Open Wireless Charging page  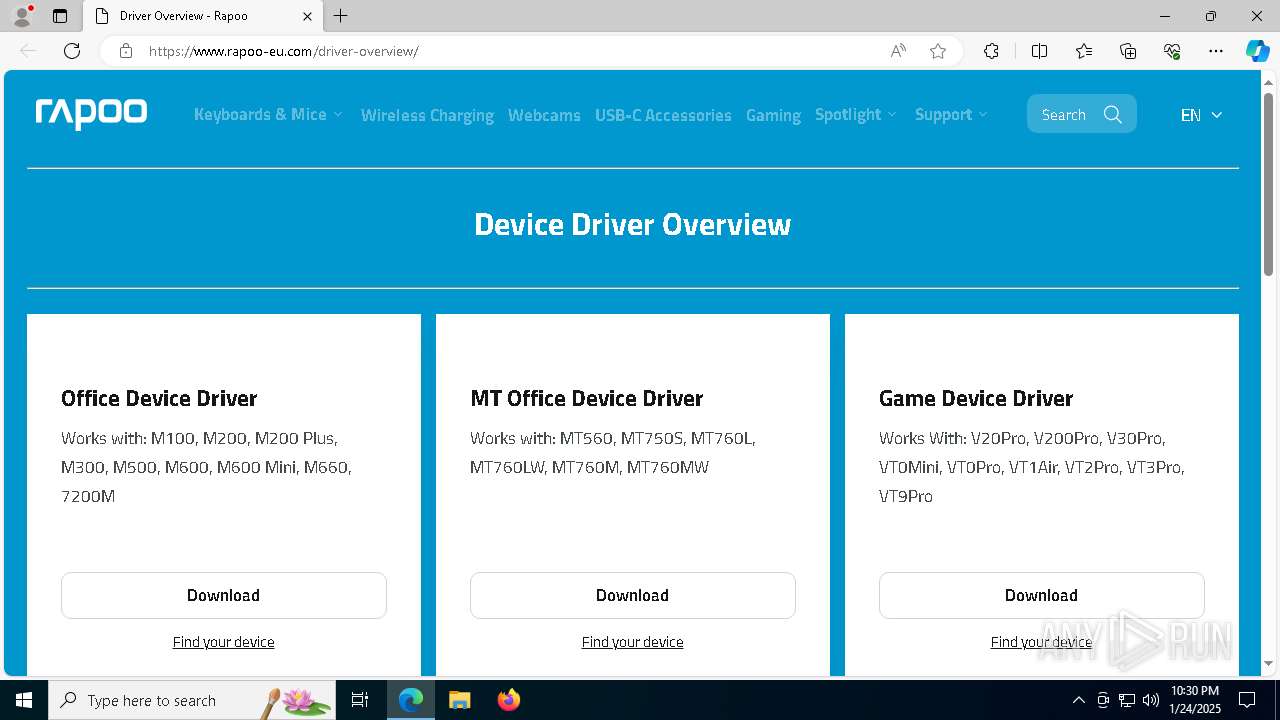(x=427, y=115)
